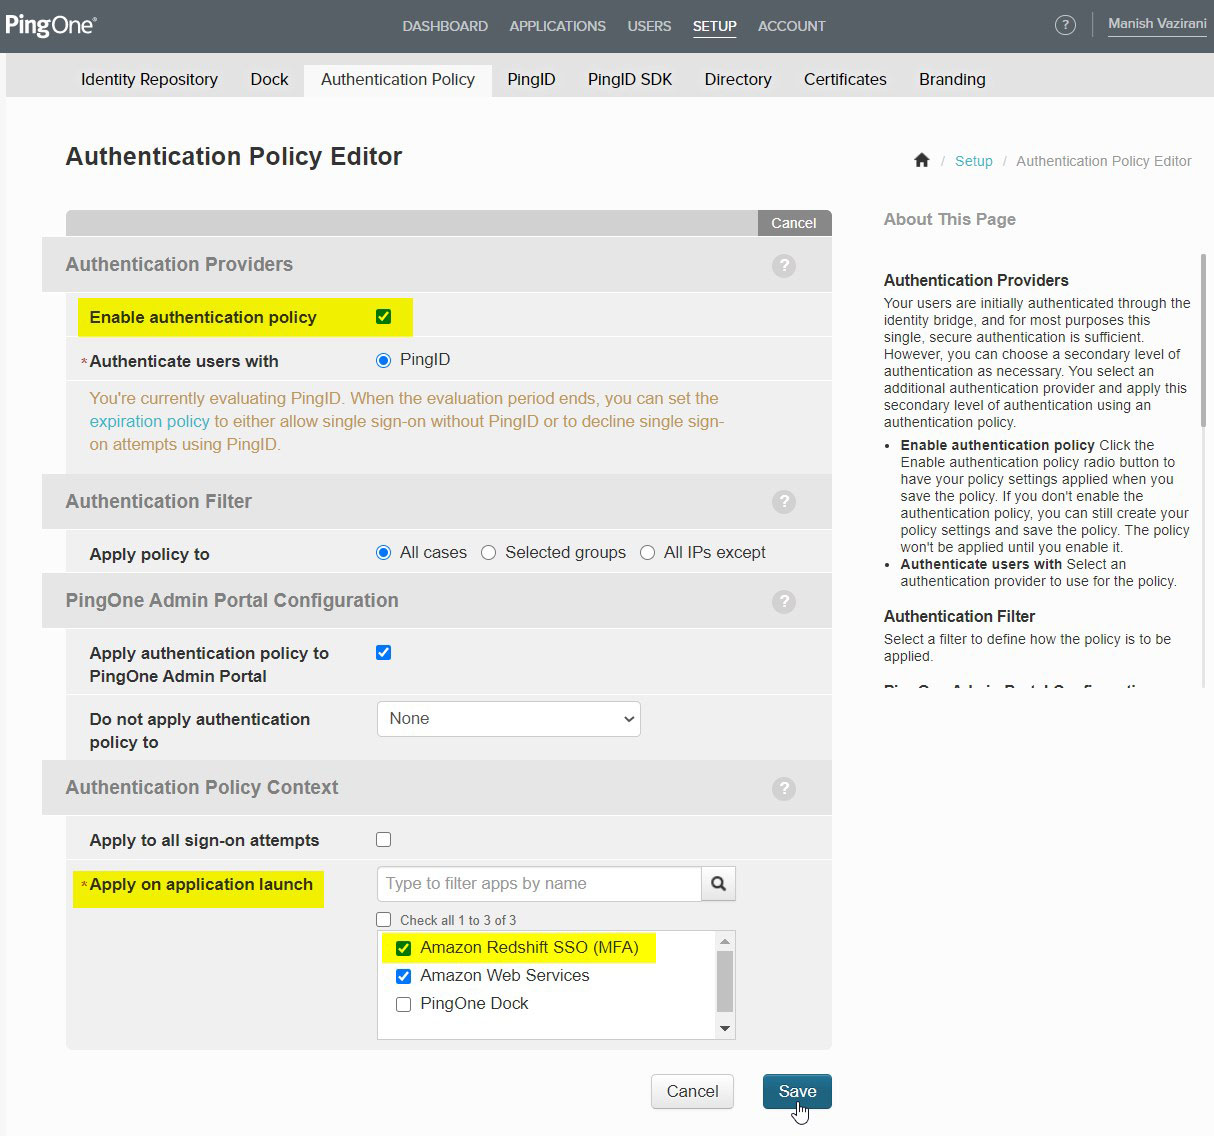Open help for Authentication Policy Context

pos(784,788)
